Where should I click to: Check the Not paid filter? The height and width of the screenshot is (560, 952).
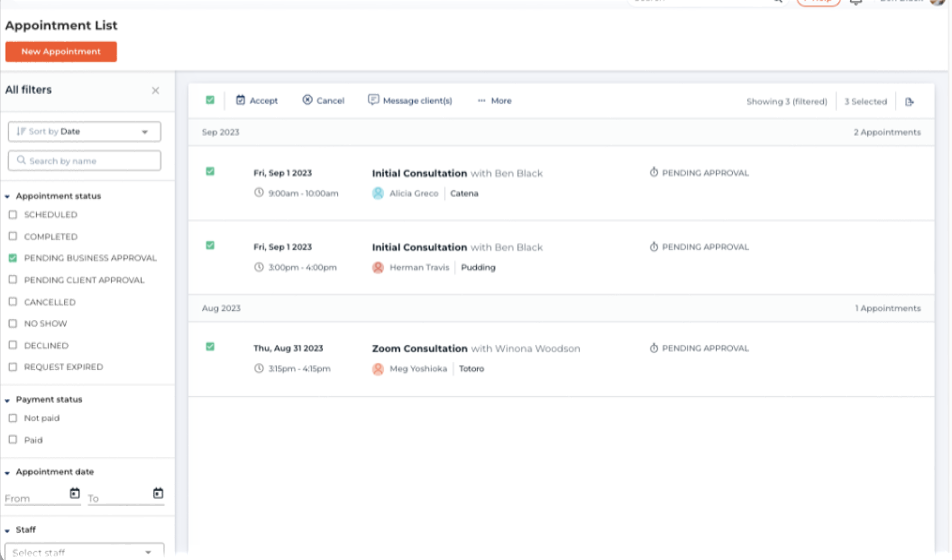[13, 418]
